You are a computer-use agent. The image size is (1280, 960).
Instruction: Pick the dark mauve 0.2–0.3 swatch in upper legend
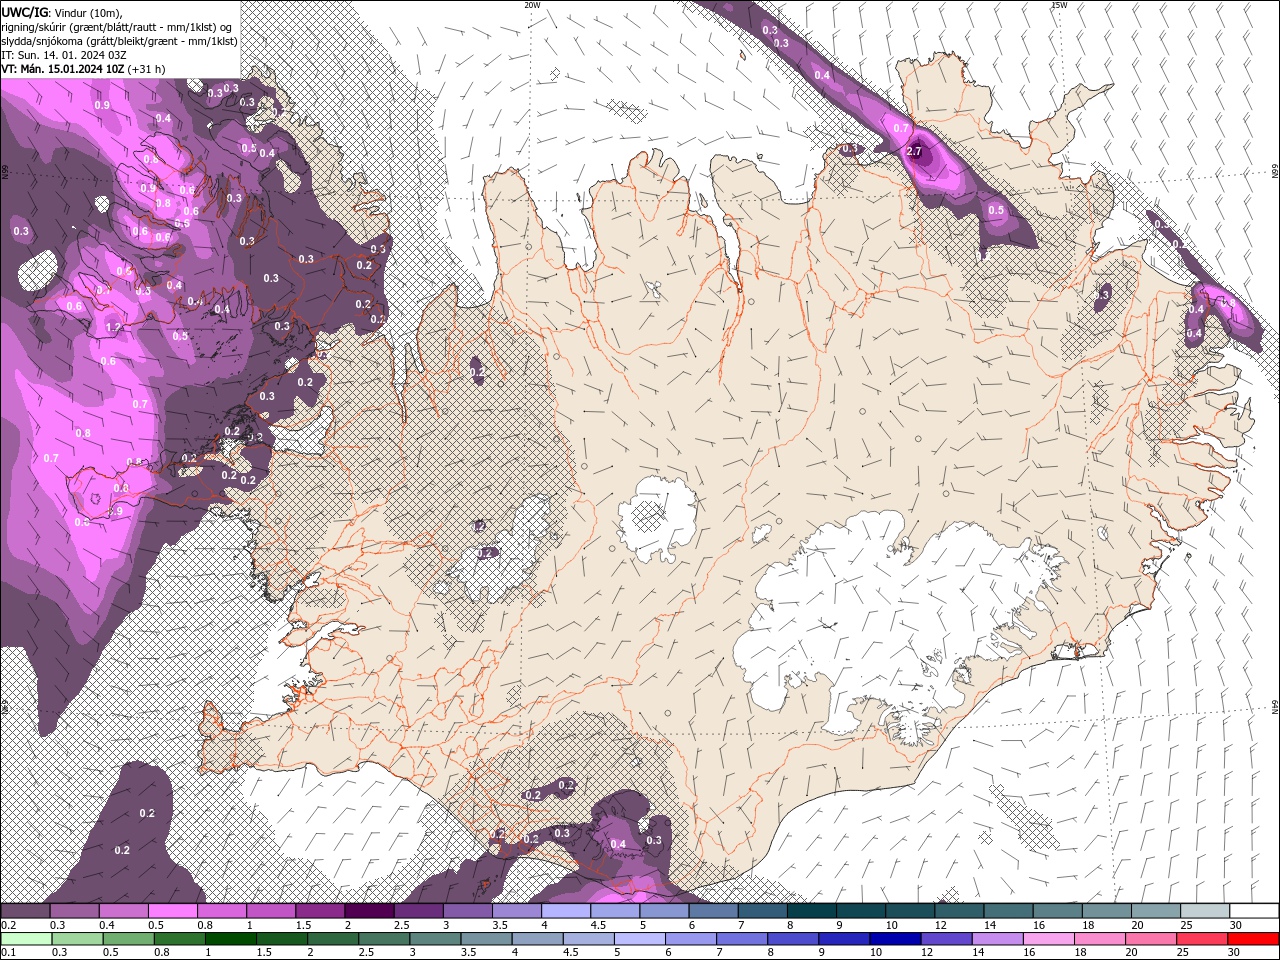pos(25,911)
